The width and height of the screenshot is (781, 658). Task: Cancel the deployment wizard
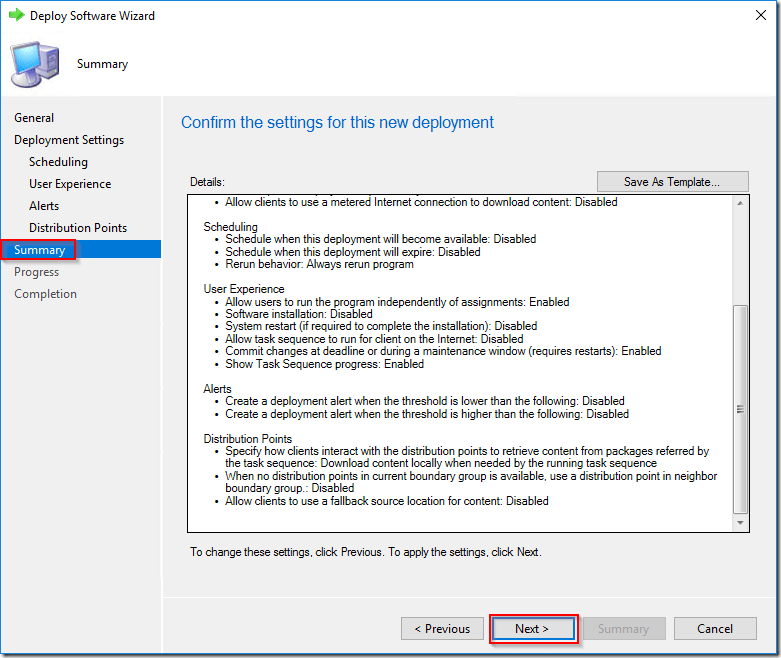(x=715, y=629)
